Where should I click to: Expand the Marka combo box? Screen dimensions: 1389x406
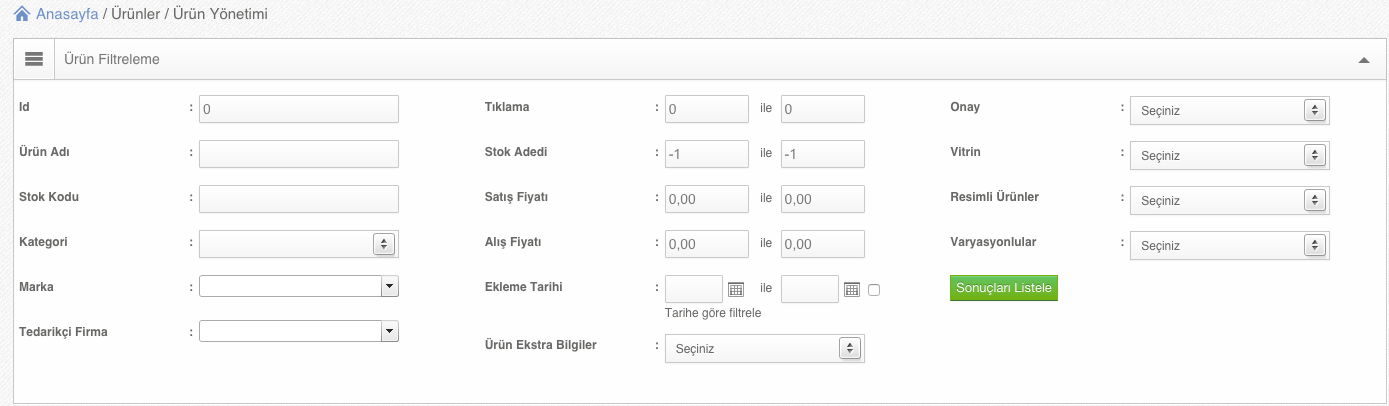299,287
